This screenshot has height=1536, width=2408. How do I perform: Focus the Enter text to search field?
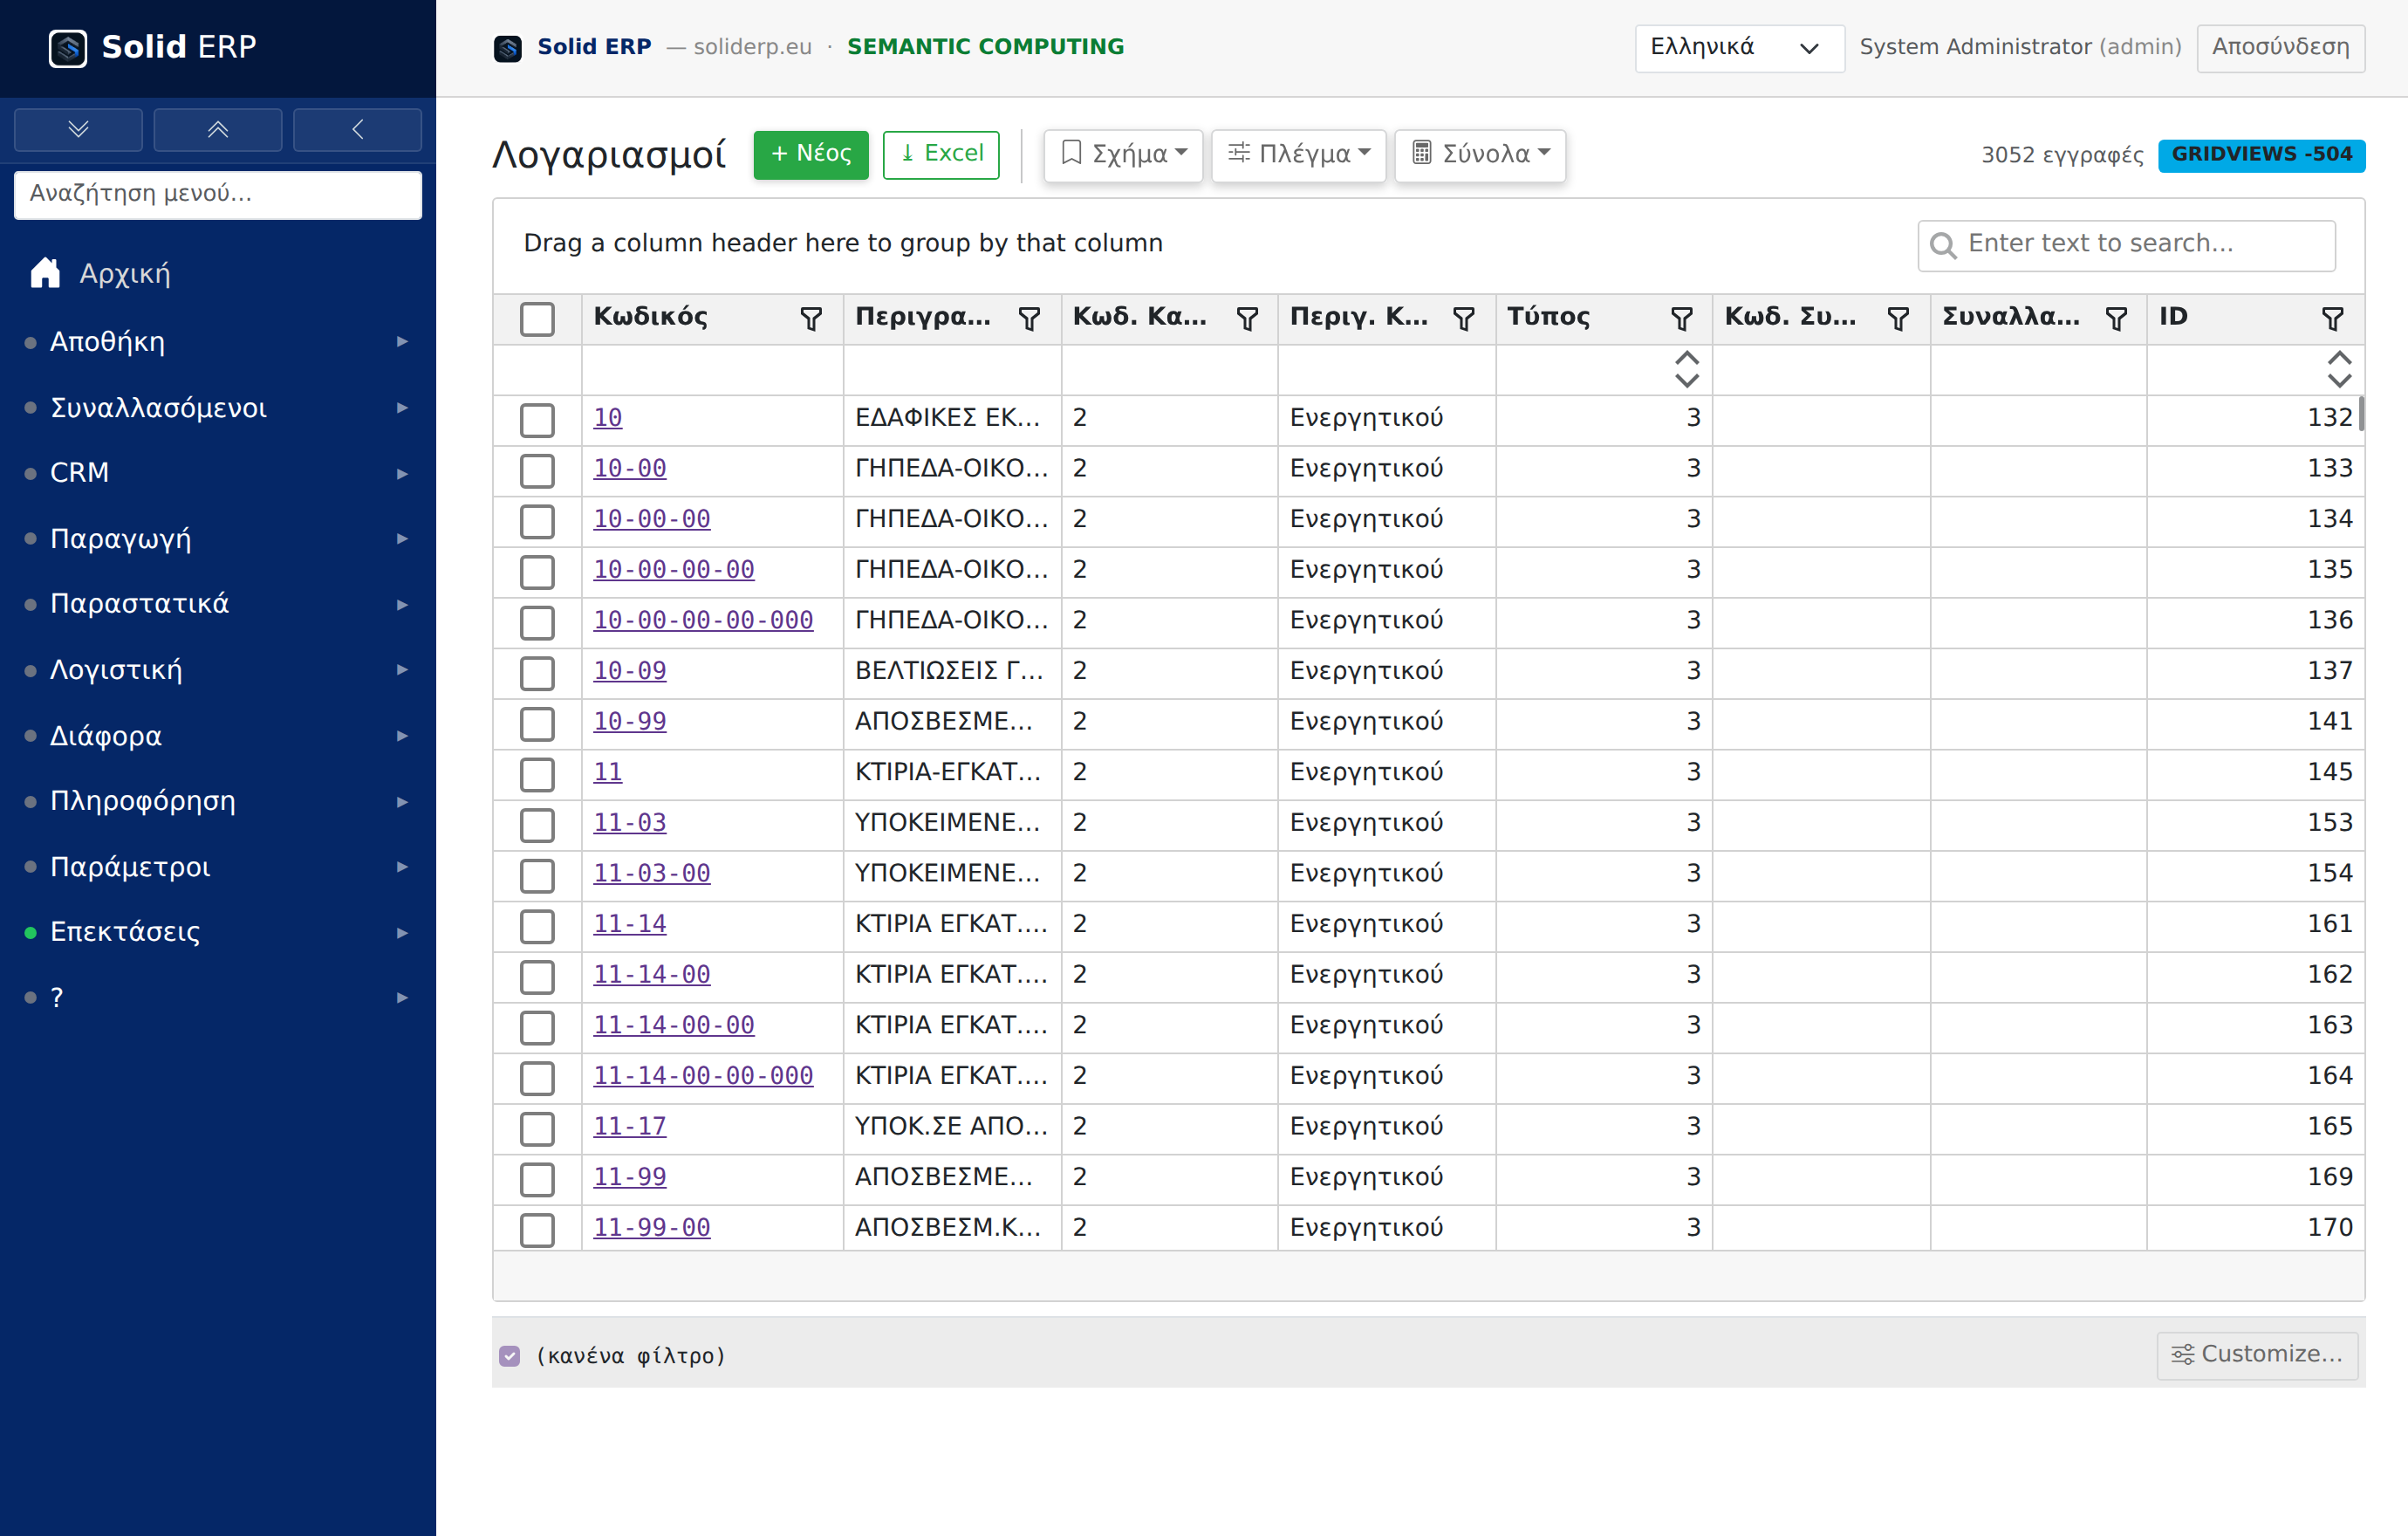2126,245
